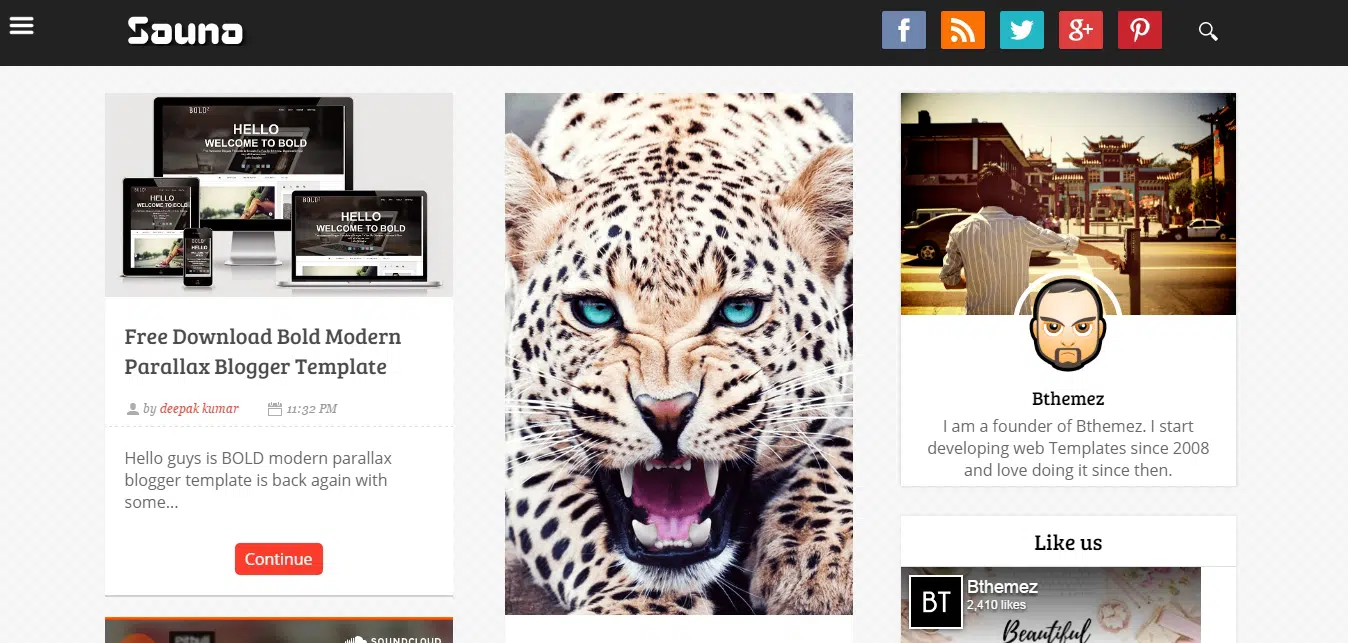This screenshot has height=643, width=1348.
Task: Open the Bthemez Facebook page name link
Action: coord(1001,587)
